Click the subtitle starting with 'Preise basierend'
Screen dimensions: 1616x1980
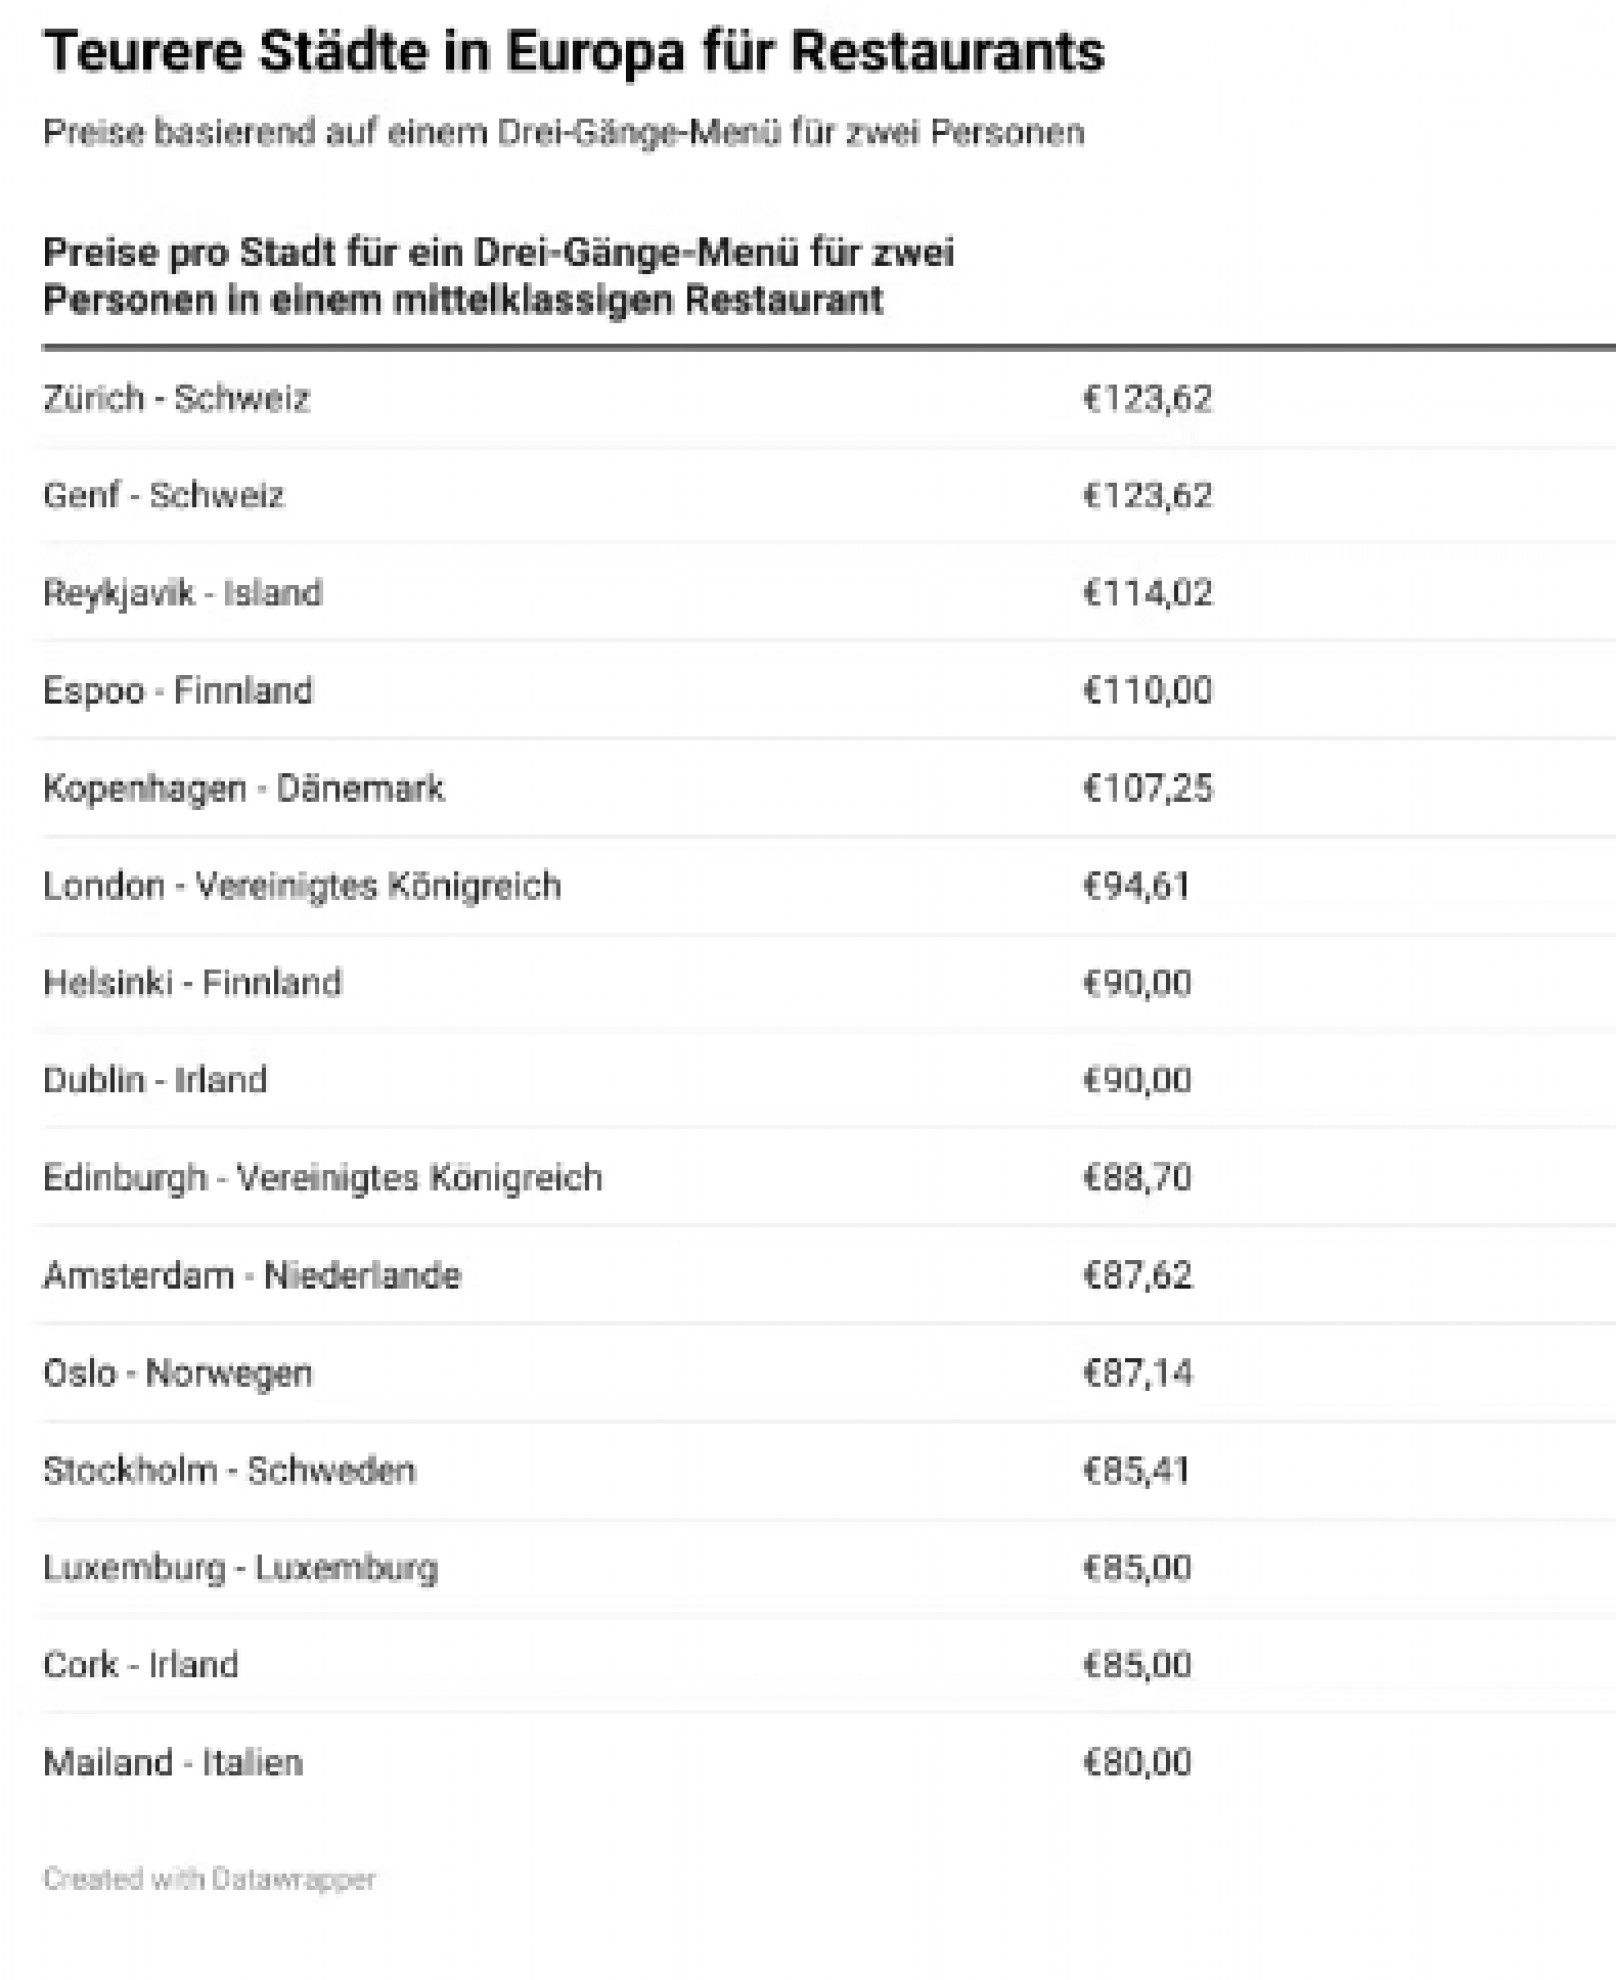point(563,132)
